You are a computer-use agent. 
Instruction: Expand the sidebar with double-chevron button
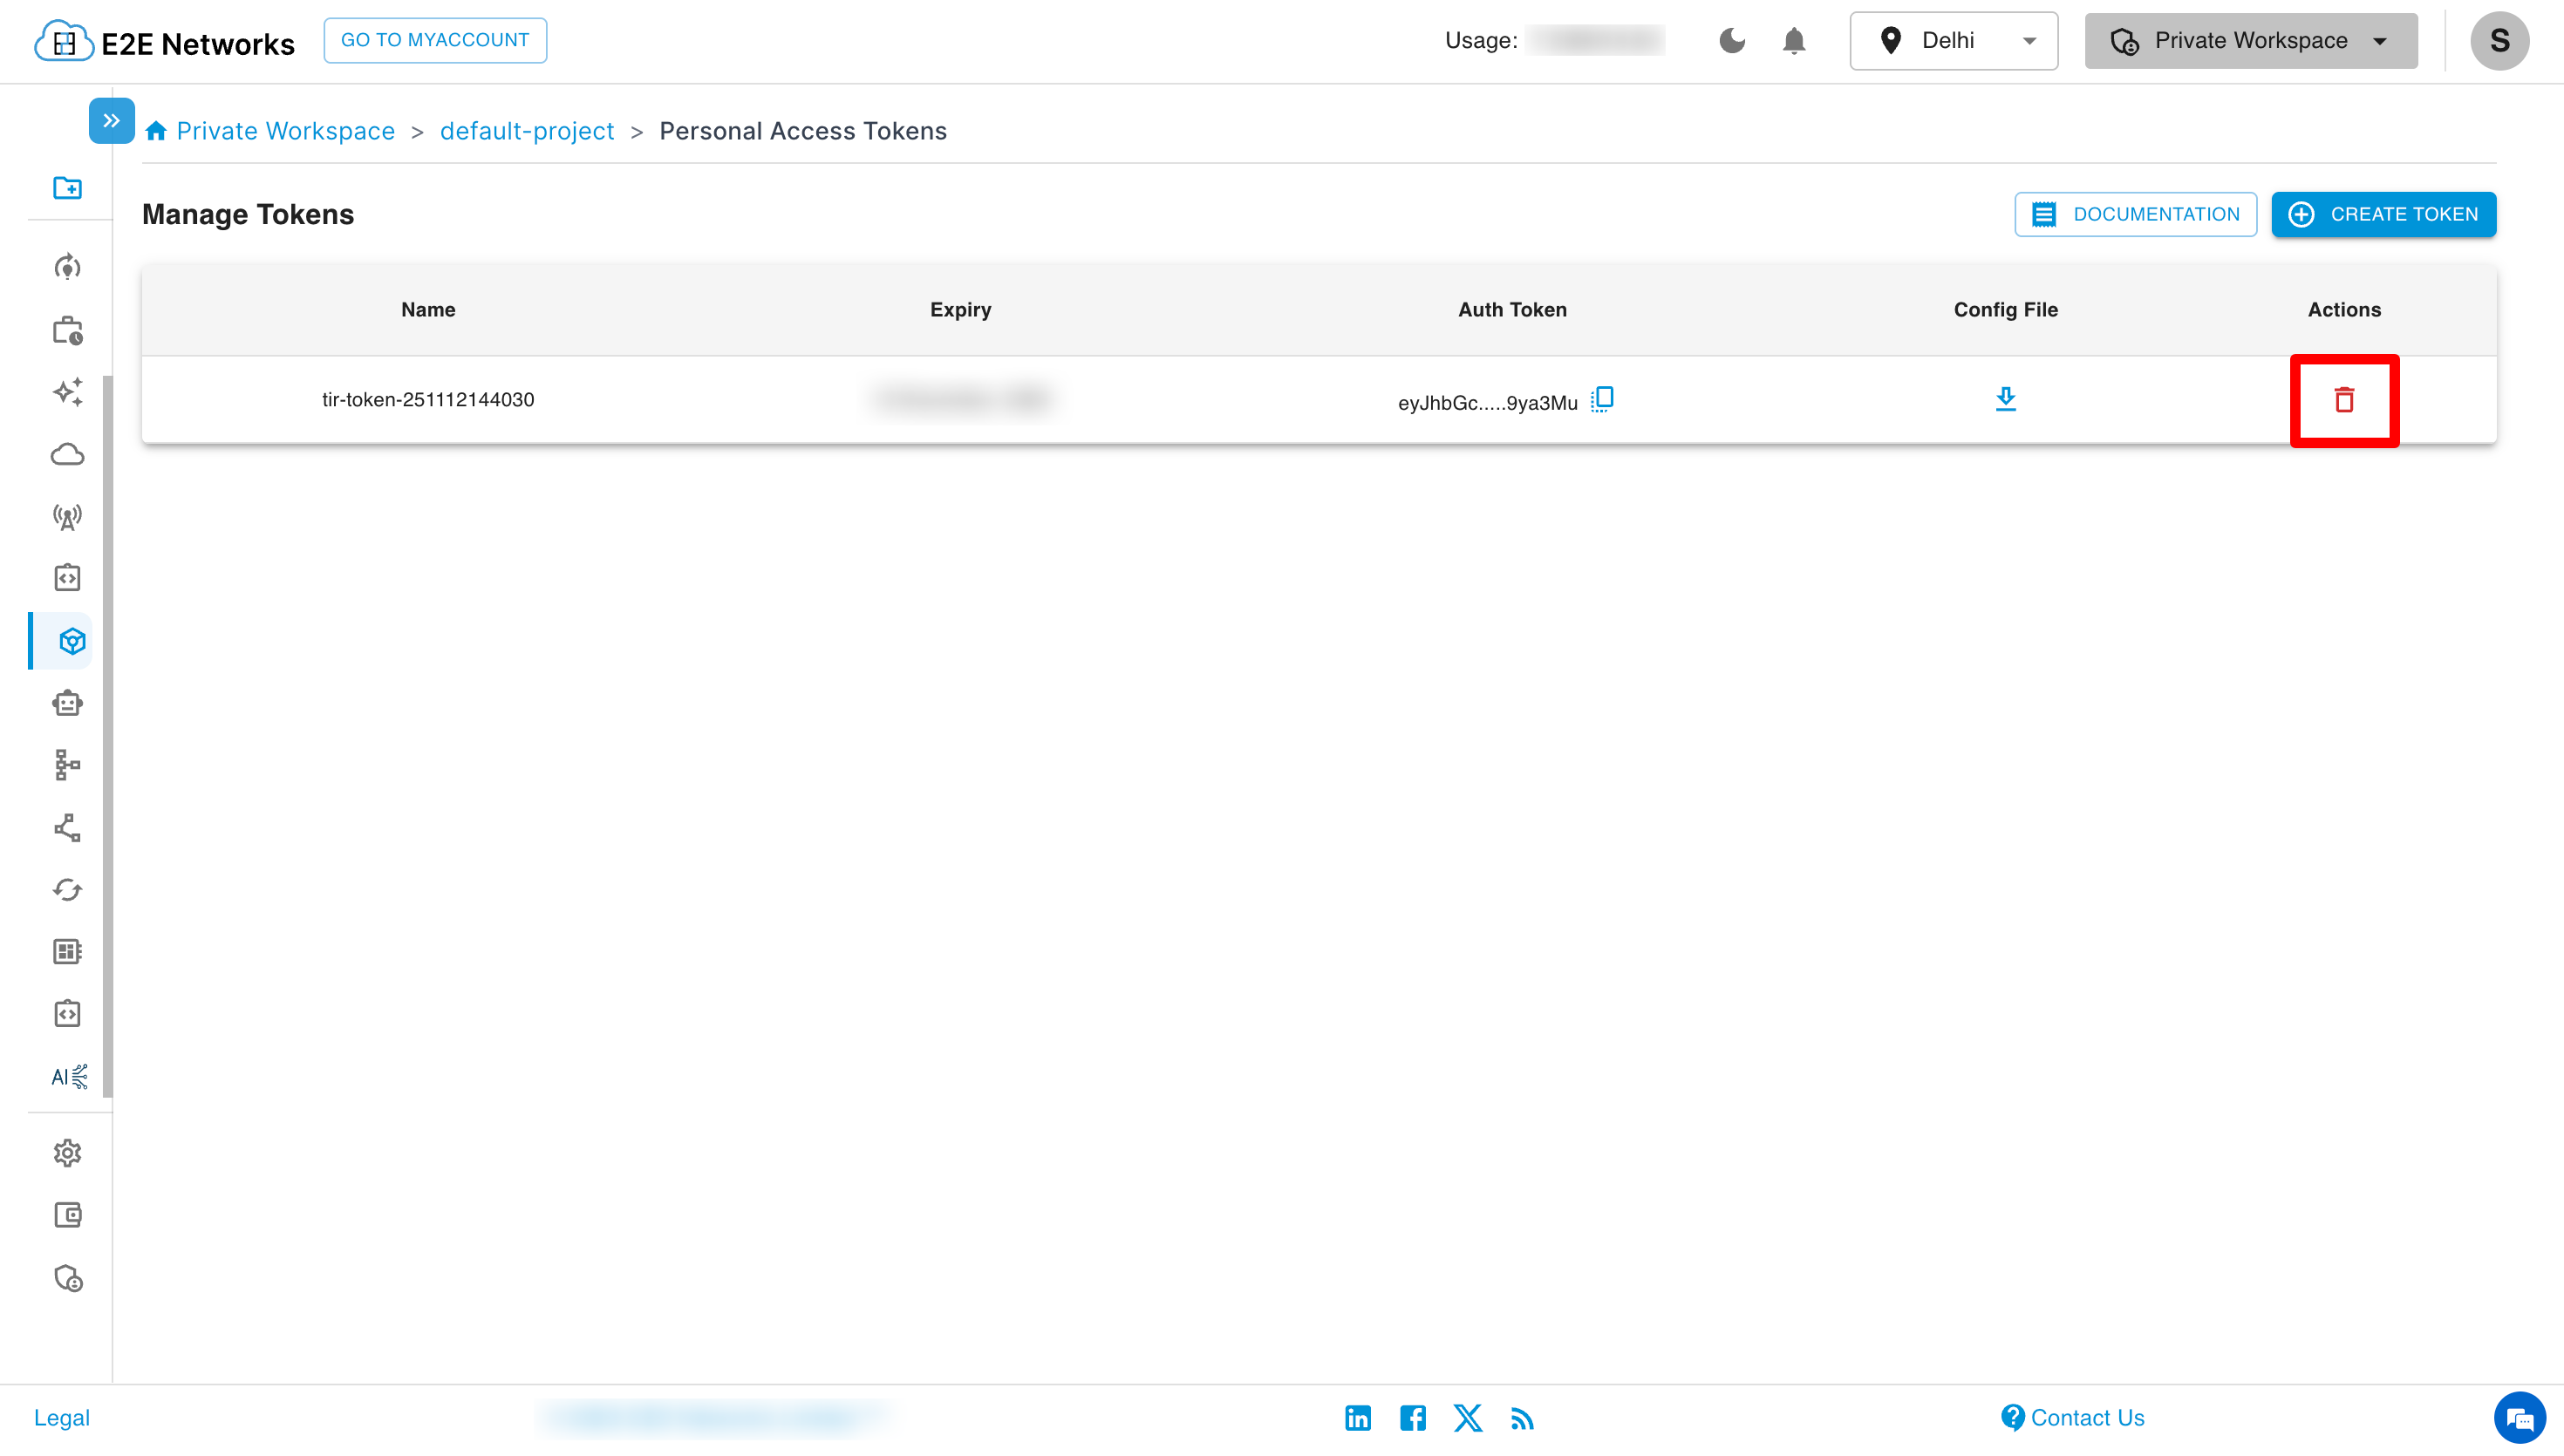pyautogui.click(x=111, y=121)
